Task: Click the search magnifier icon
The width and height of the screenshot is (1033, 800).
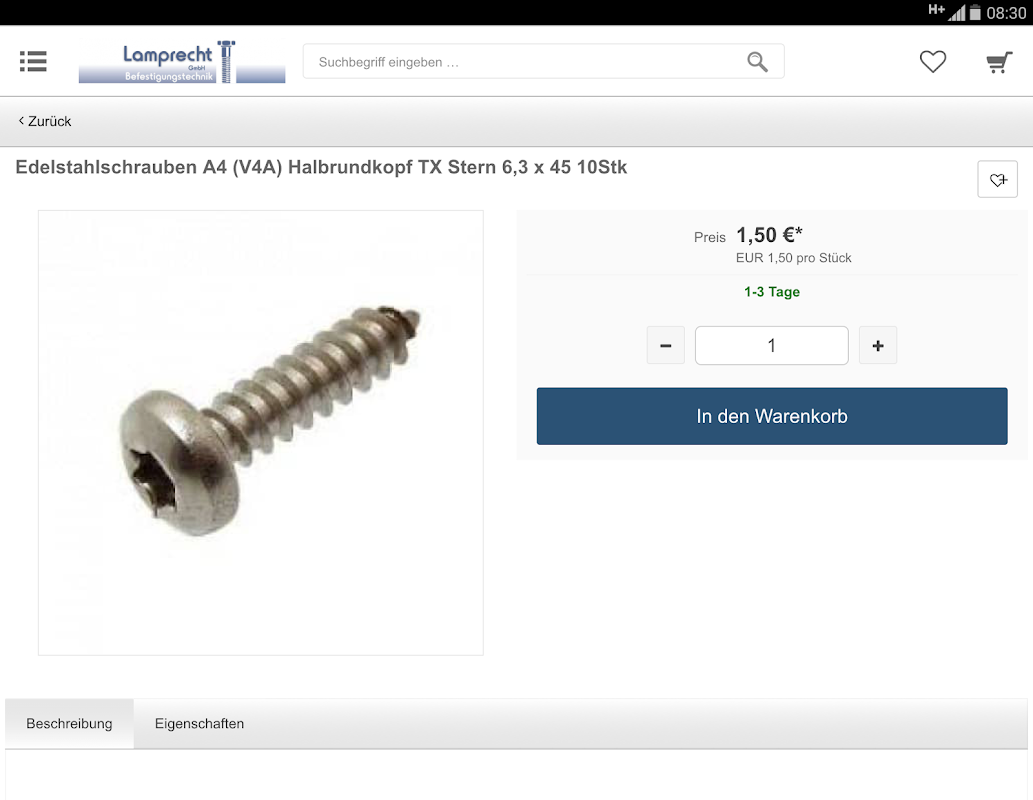Action: (757, 62)
